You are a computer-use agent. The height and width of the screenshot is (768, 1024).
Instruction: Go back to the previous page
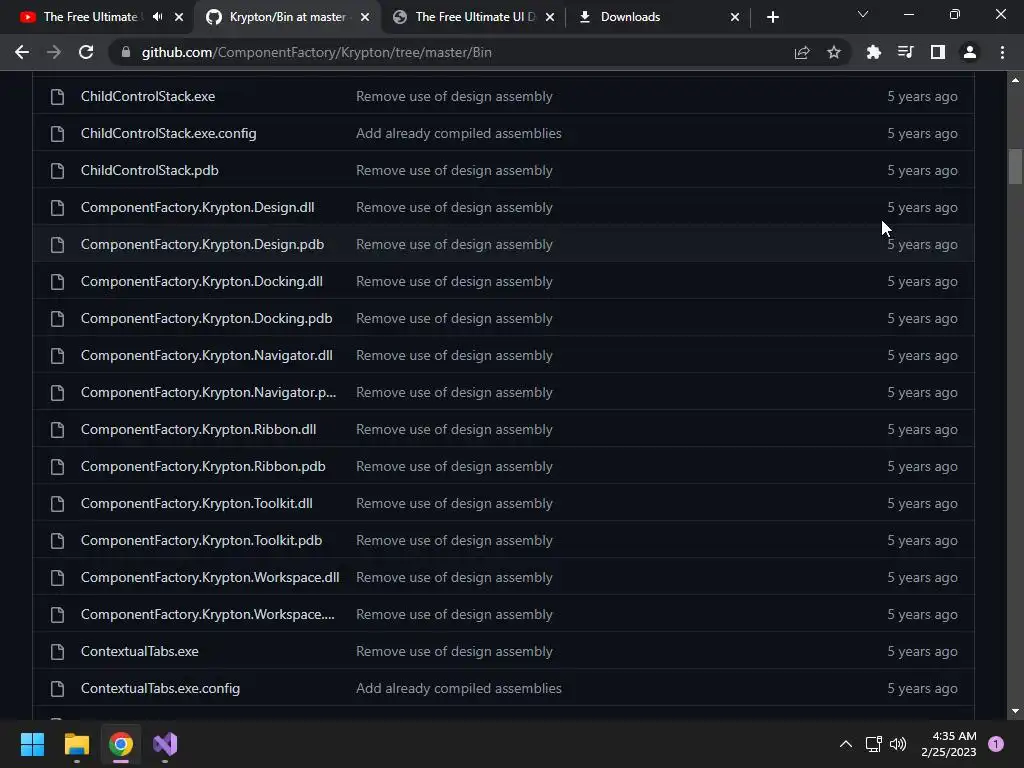pos(22,52)
